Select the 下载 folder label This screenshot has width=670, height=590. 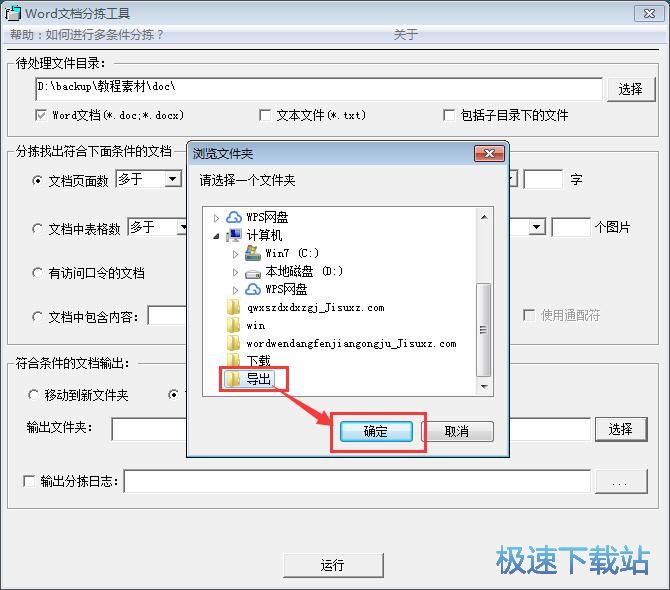[x=259, y=361]
